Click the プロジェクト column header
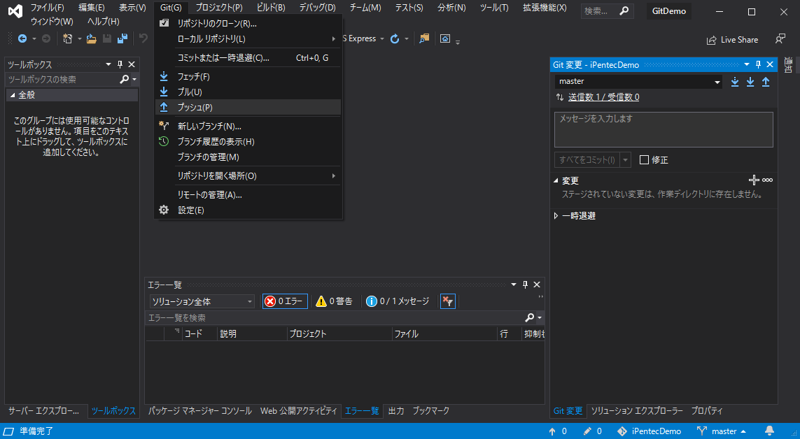The width and height of the screenshot is (800, 439). coord(338,334)
